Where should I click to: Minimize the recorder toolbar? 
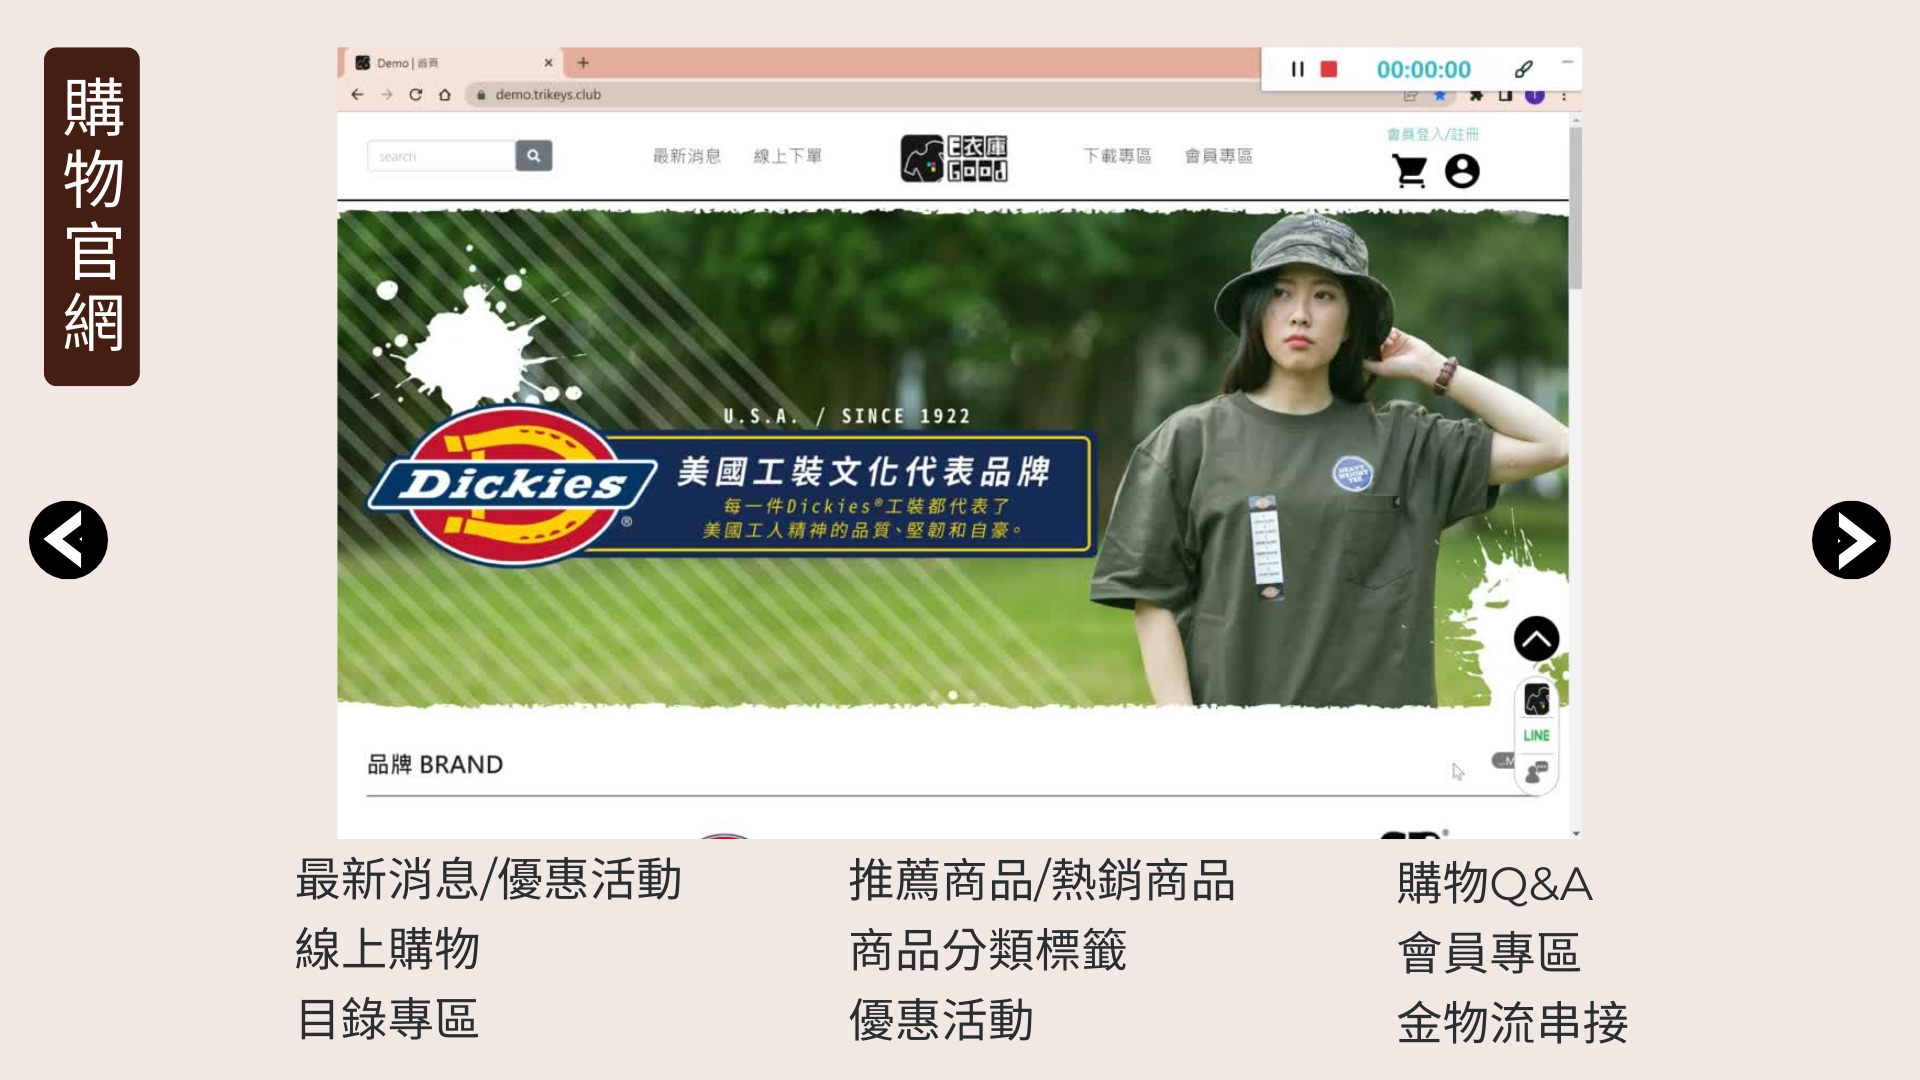[x=1567, y=62]
